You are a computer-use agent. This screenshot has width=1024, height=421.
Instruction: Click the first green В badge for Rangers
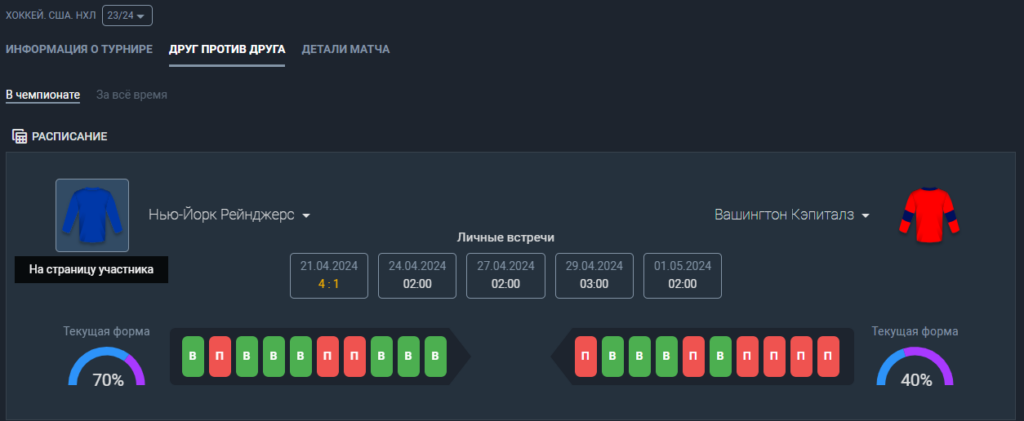[x=193, y=356]
